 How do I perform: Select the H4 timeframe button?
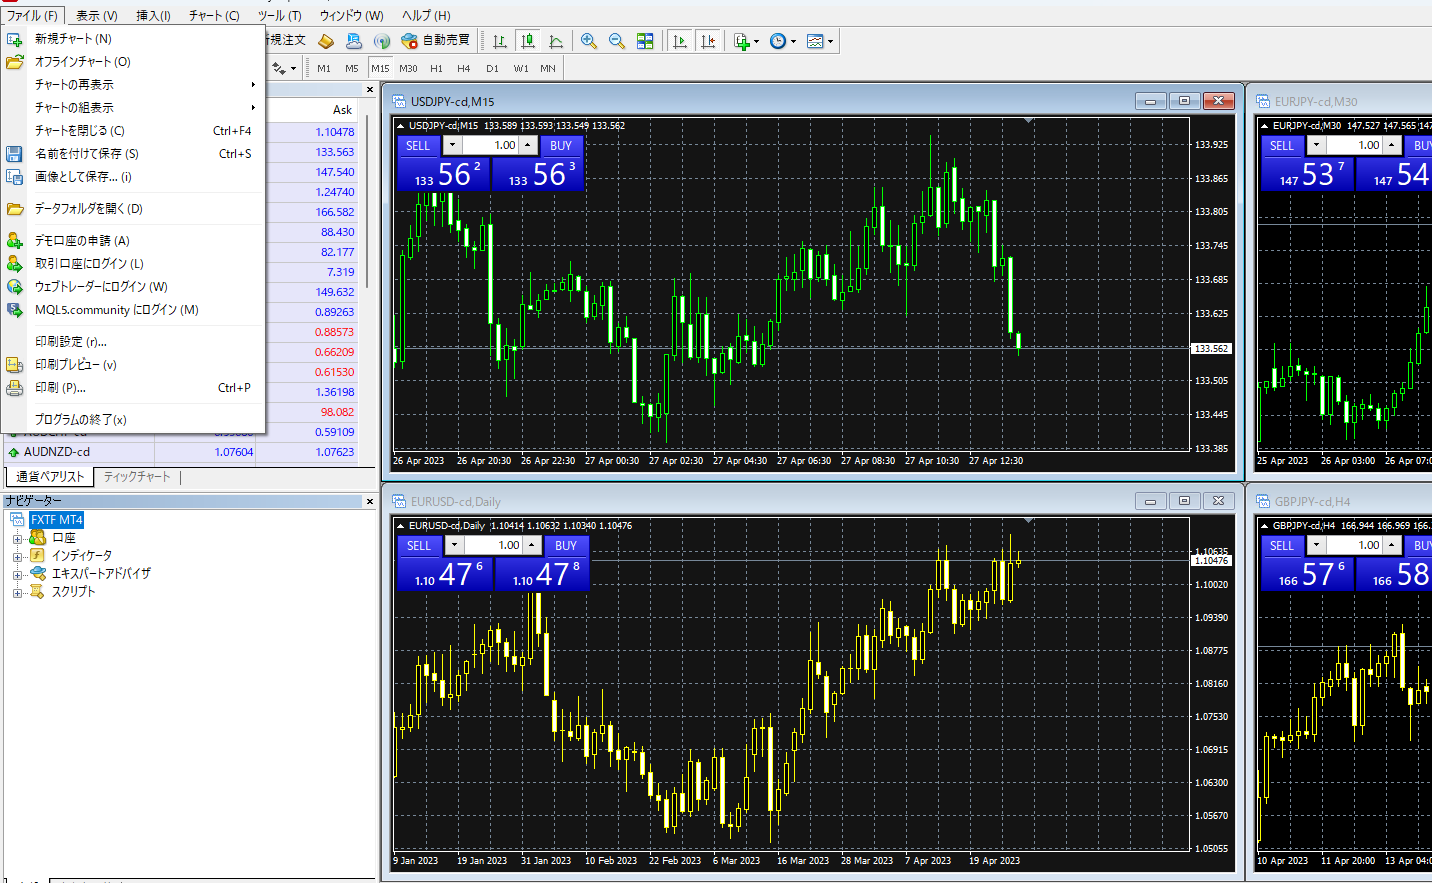coord(463,69)
